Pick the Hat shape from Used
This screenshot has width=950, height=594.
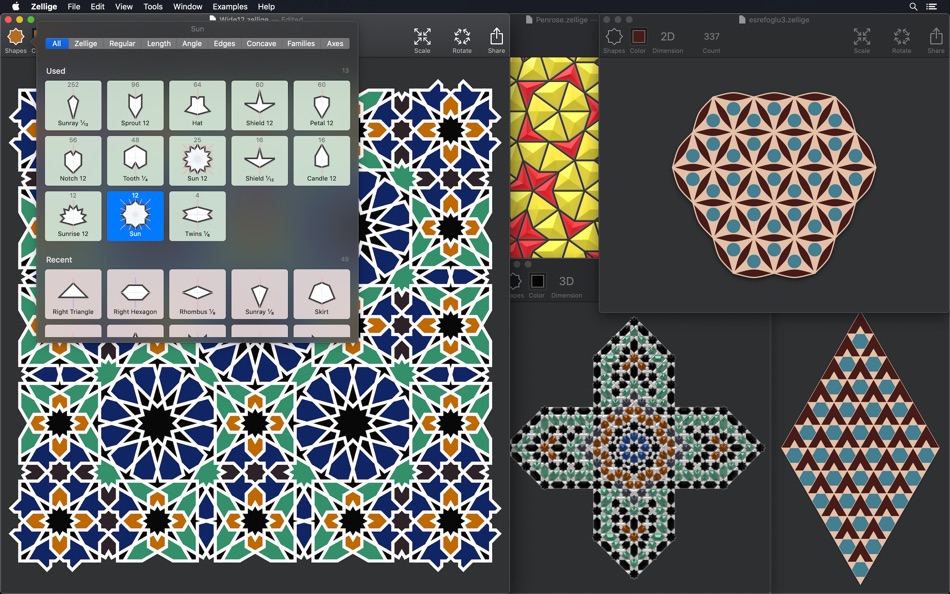[x=197, y=106]
